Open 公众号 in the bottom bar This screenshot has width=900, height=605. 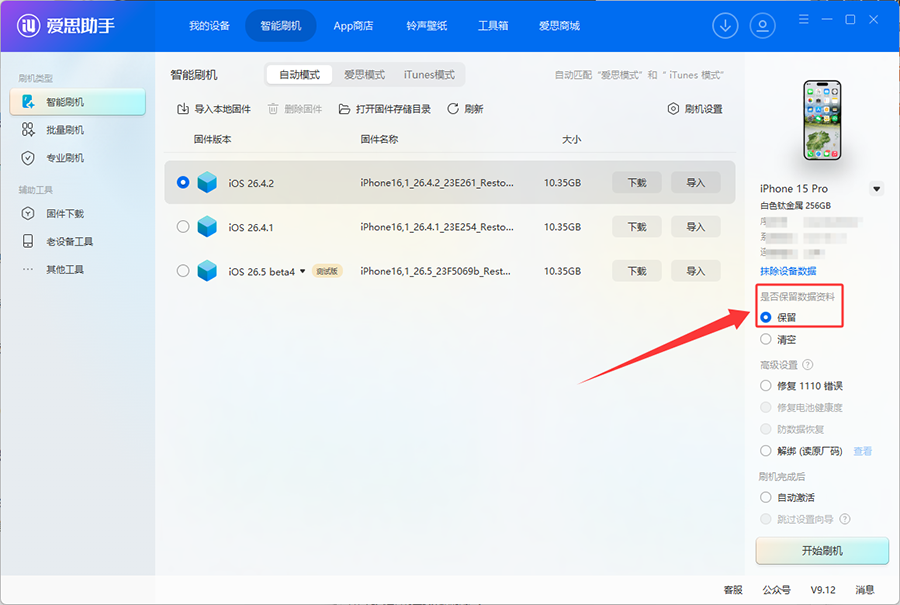776,590
